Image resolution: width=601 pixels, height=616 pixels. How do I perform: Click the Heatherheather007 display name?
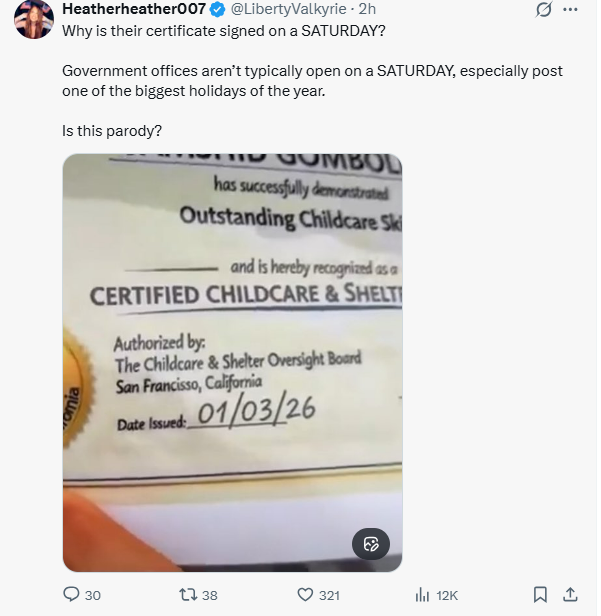click(x=134, y=9)
